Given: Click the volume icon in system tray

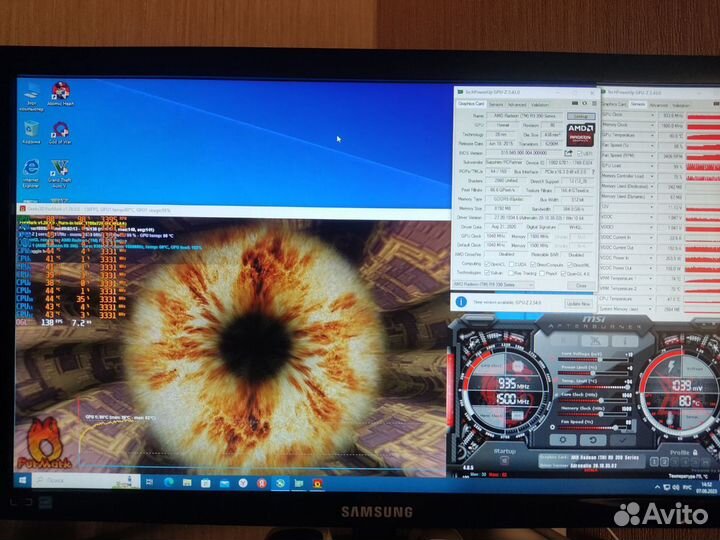Looking at the screenshot, I should click(x=676, y=487).
